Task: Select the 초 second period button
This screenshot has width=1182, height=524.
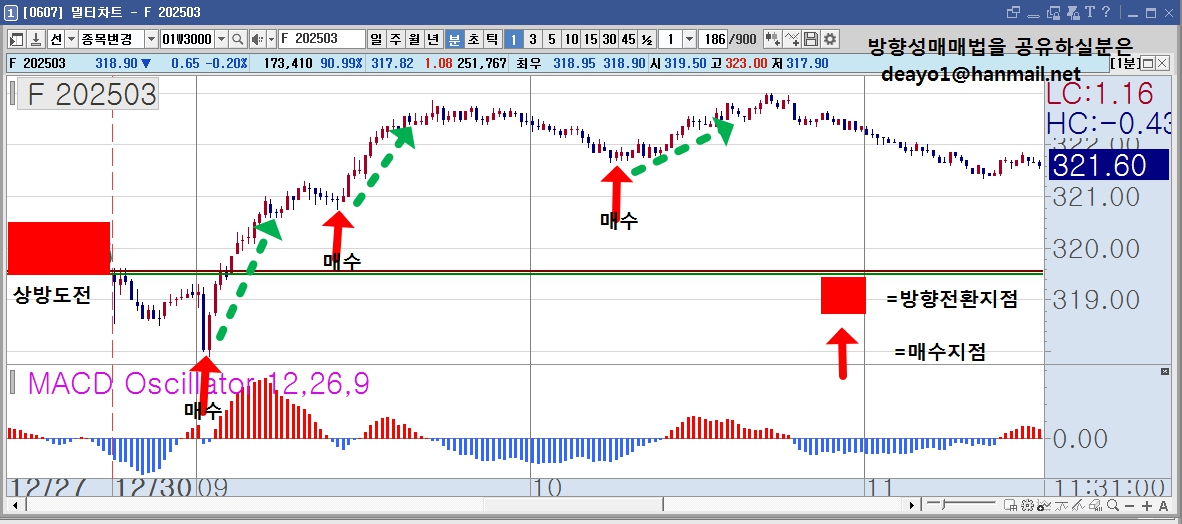Action: (x=473, y=39)
